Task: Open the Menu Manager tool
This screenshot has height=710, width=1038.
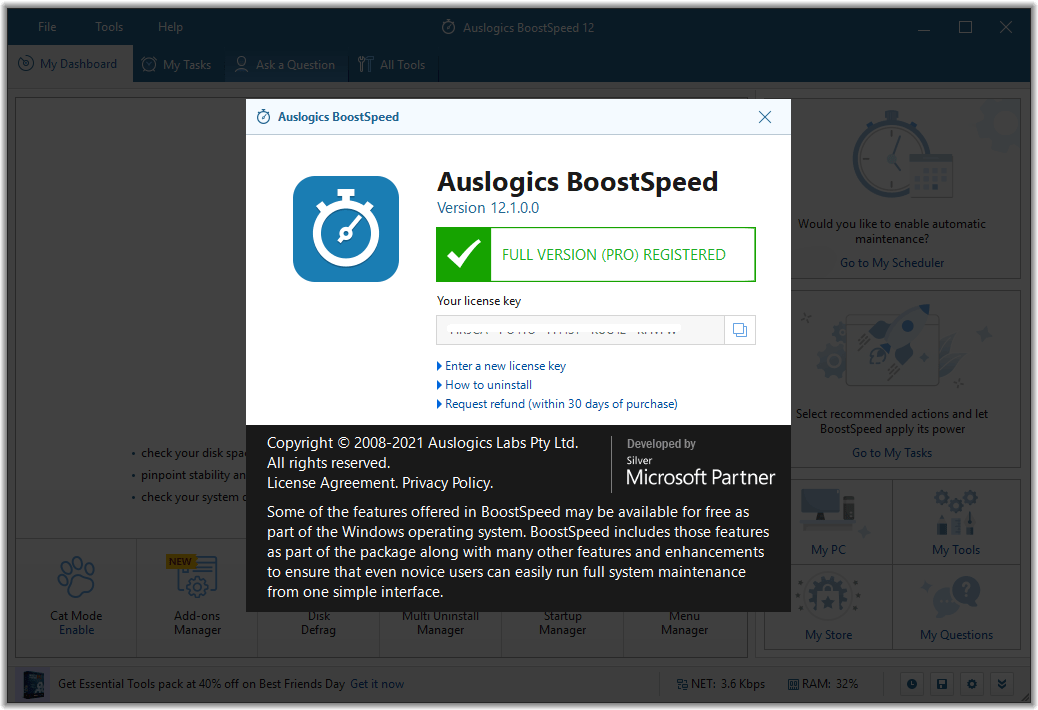Action: (684, 623)
